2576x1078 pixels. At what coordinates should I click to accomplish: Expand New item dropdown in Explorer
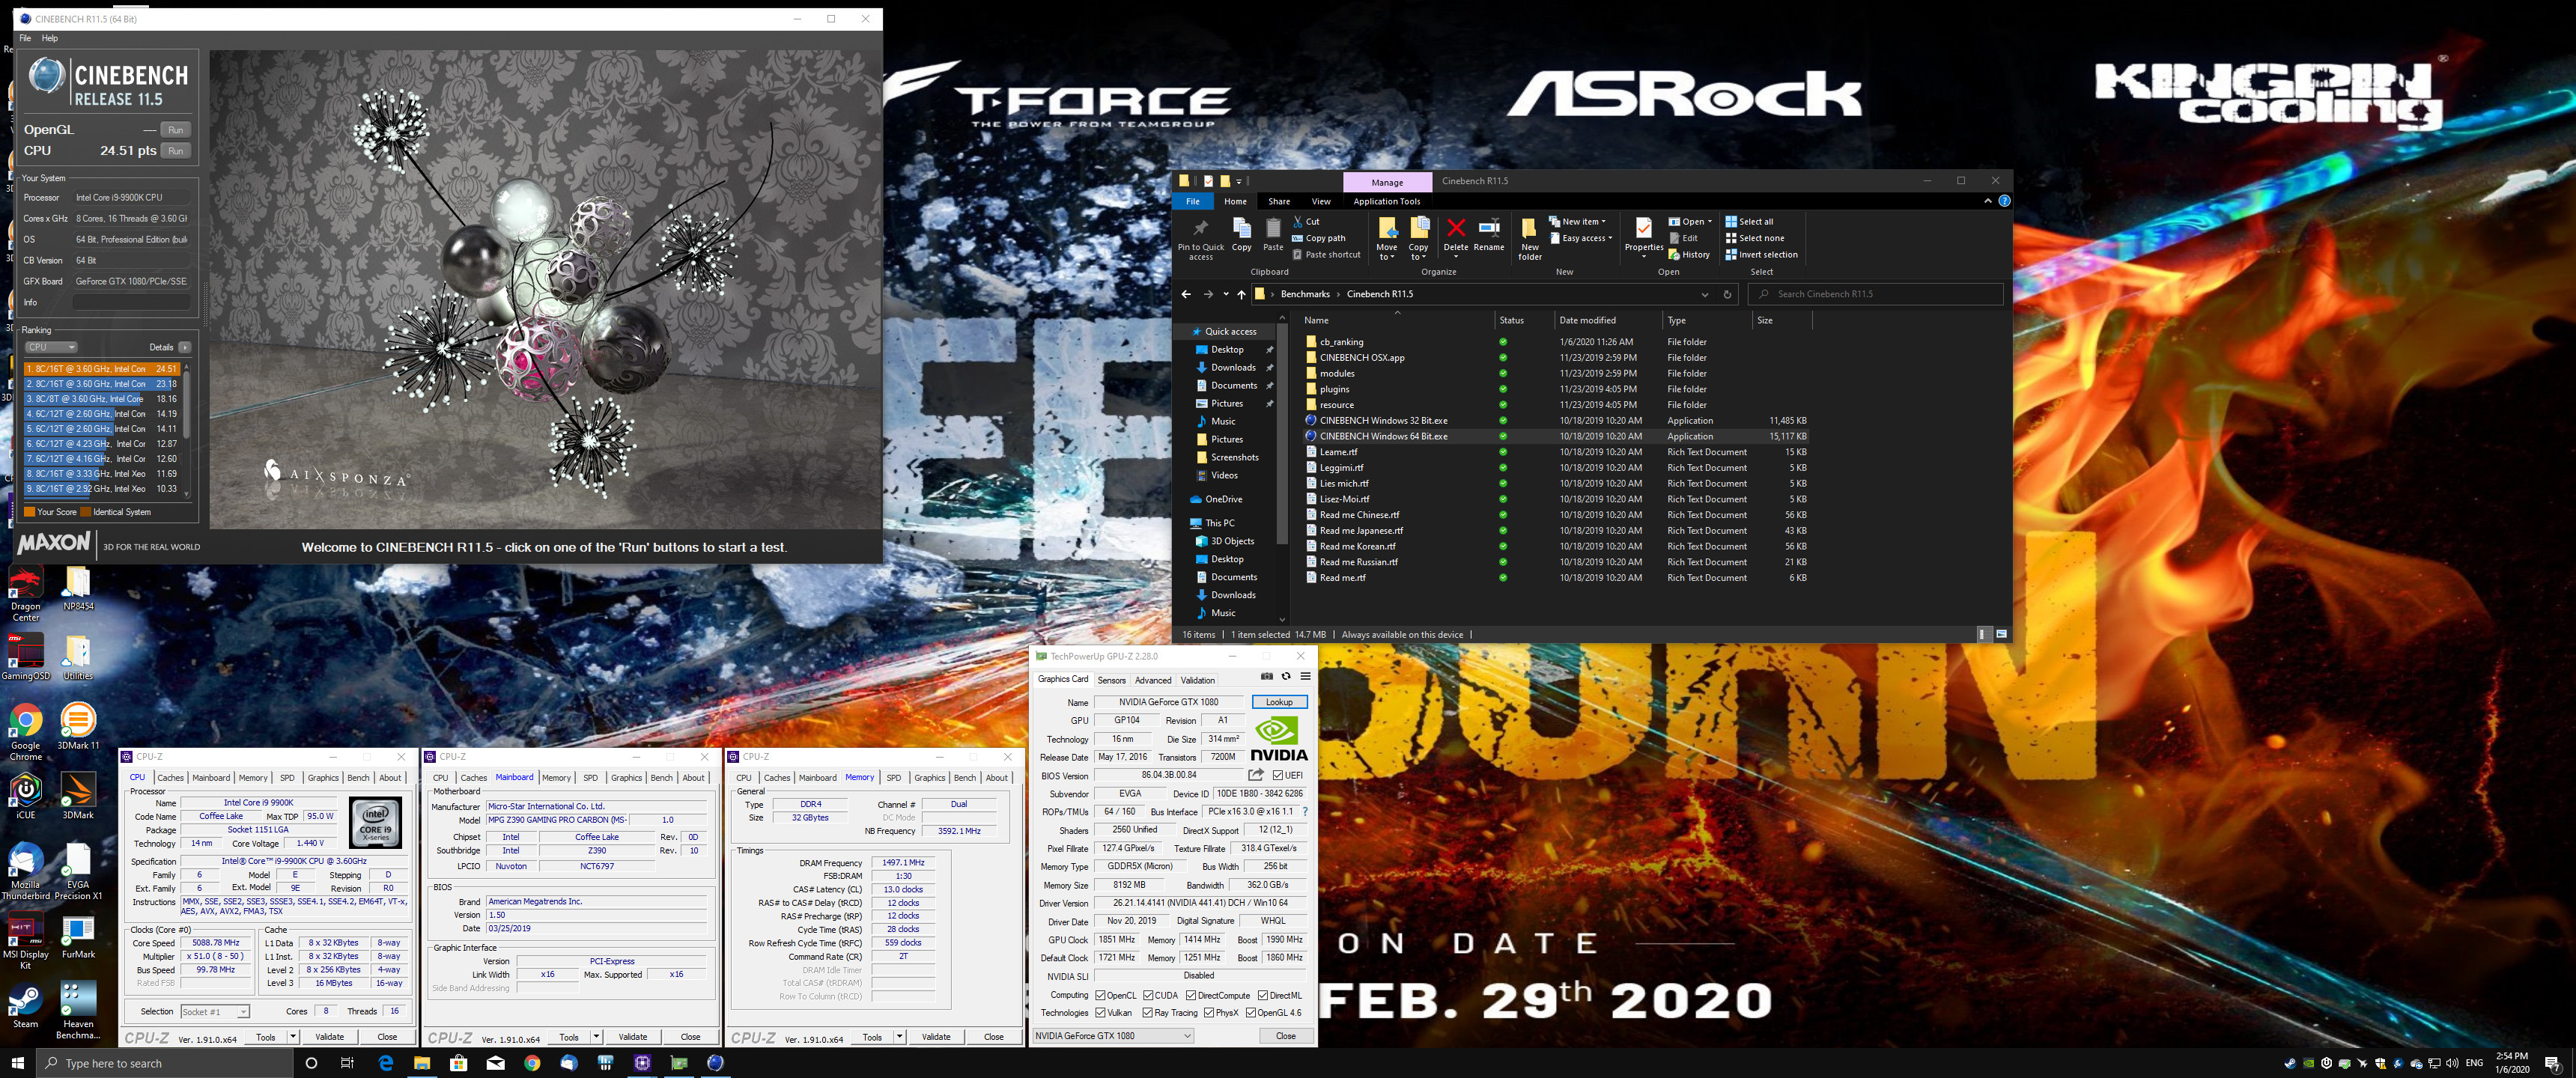[1603, 222]
